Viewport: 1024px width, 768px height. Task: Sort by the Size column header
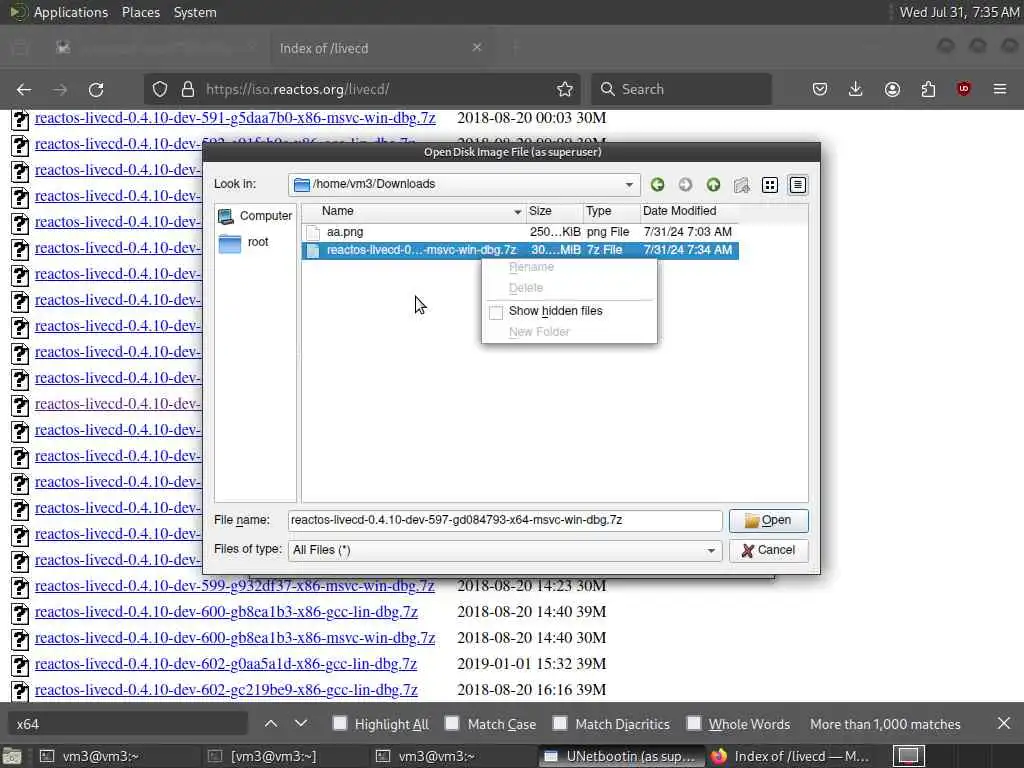554,211
